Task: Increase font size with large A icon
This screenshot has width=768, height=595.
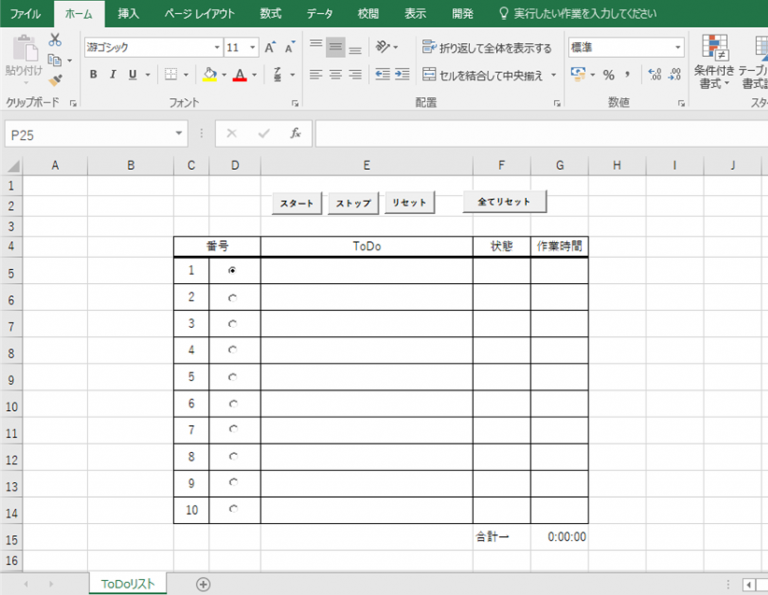Action: coord(270,47)
